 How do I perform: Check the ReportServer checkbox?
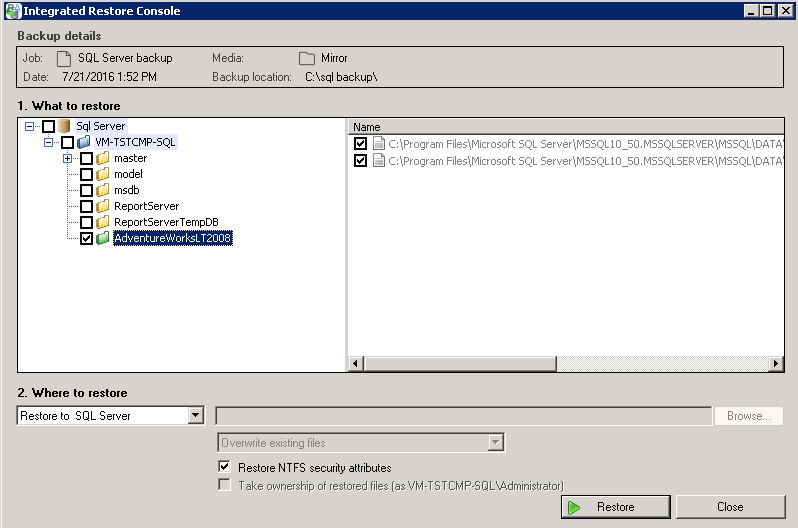click(87, 206)
